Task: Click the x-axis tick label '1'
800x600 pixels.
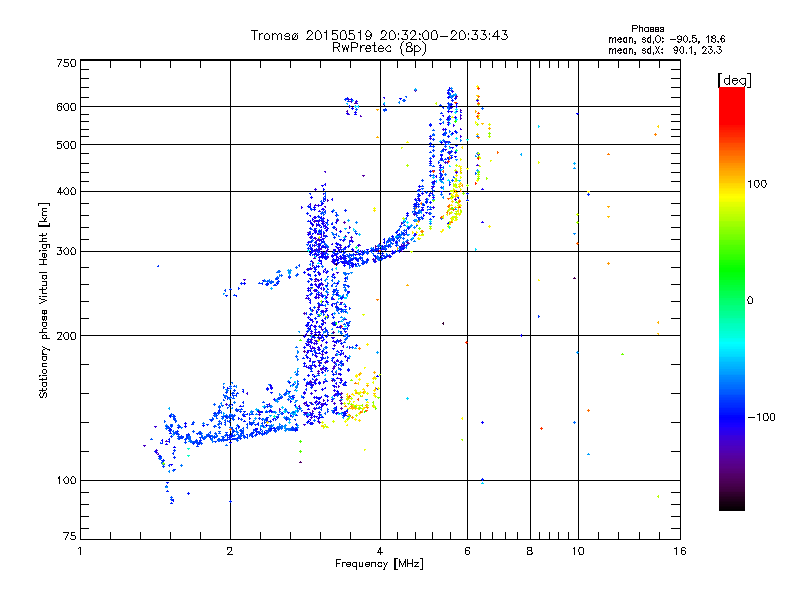Action: (x=80, y=551)
